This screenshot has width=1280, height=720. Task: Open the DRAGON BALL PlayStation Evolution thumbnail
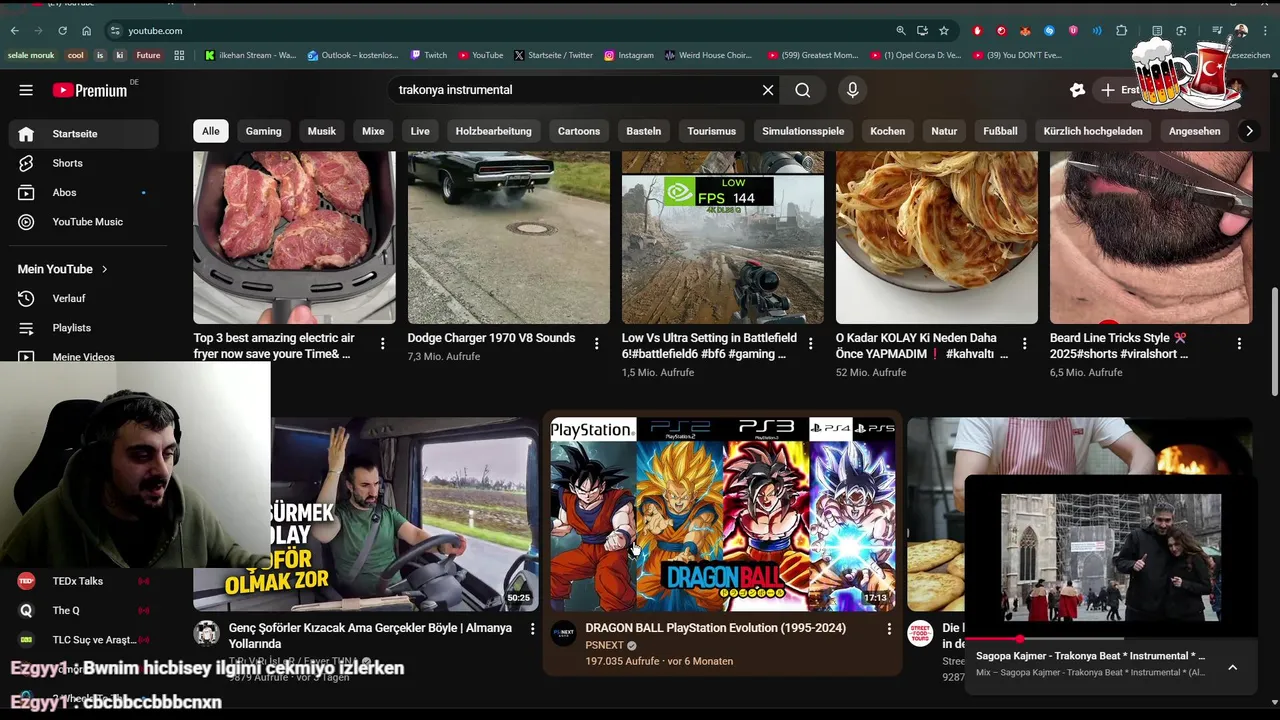click(723, 514)
